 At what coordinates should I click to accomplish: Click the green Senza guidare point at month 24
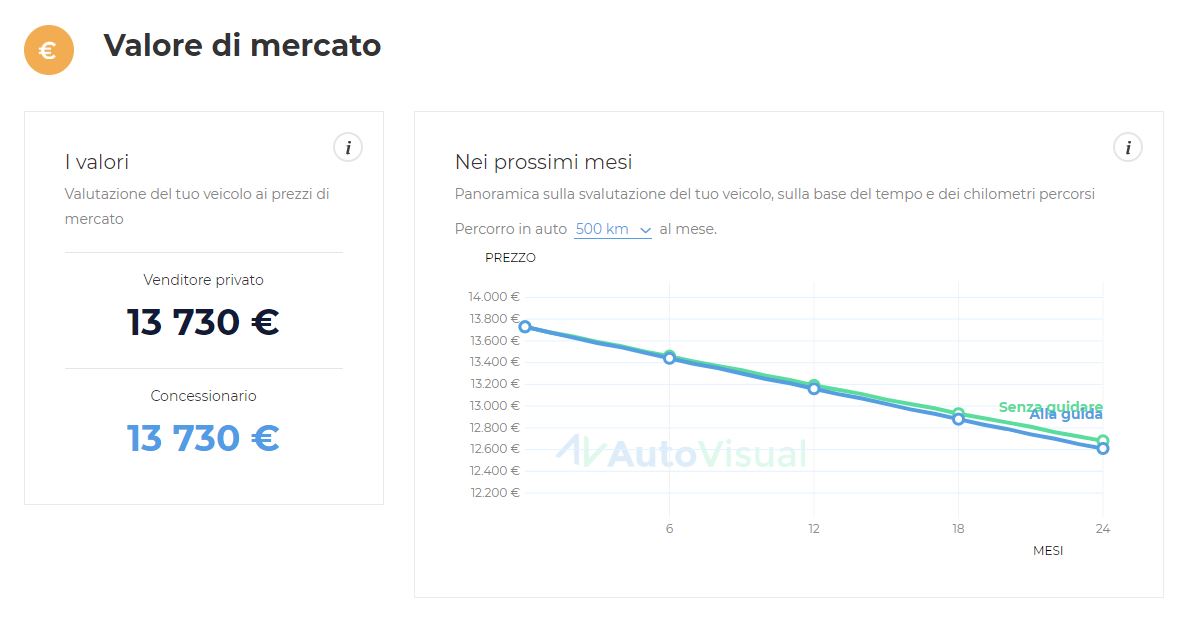coord(1103,441)
